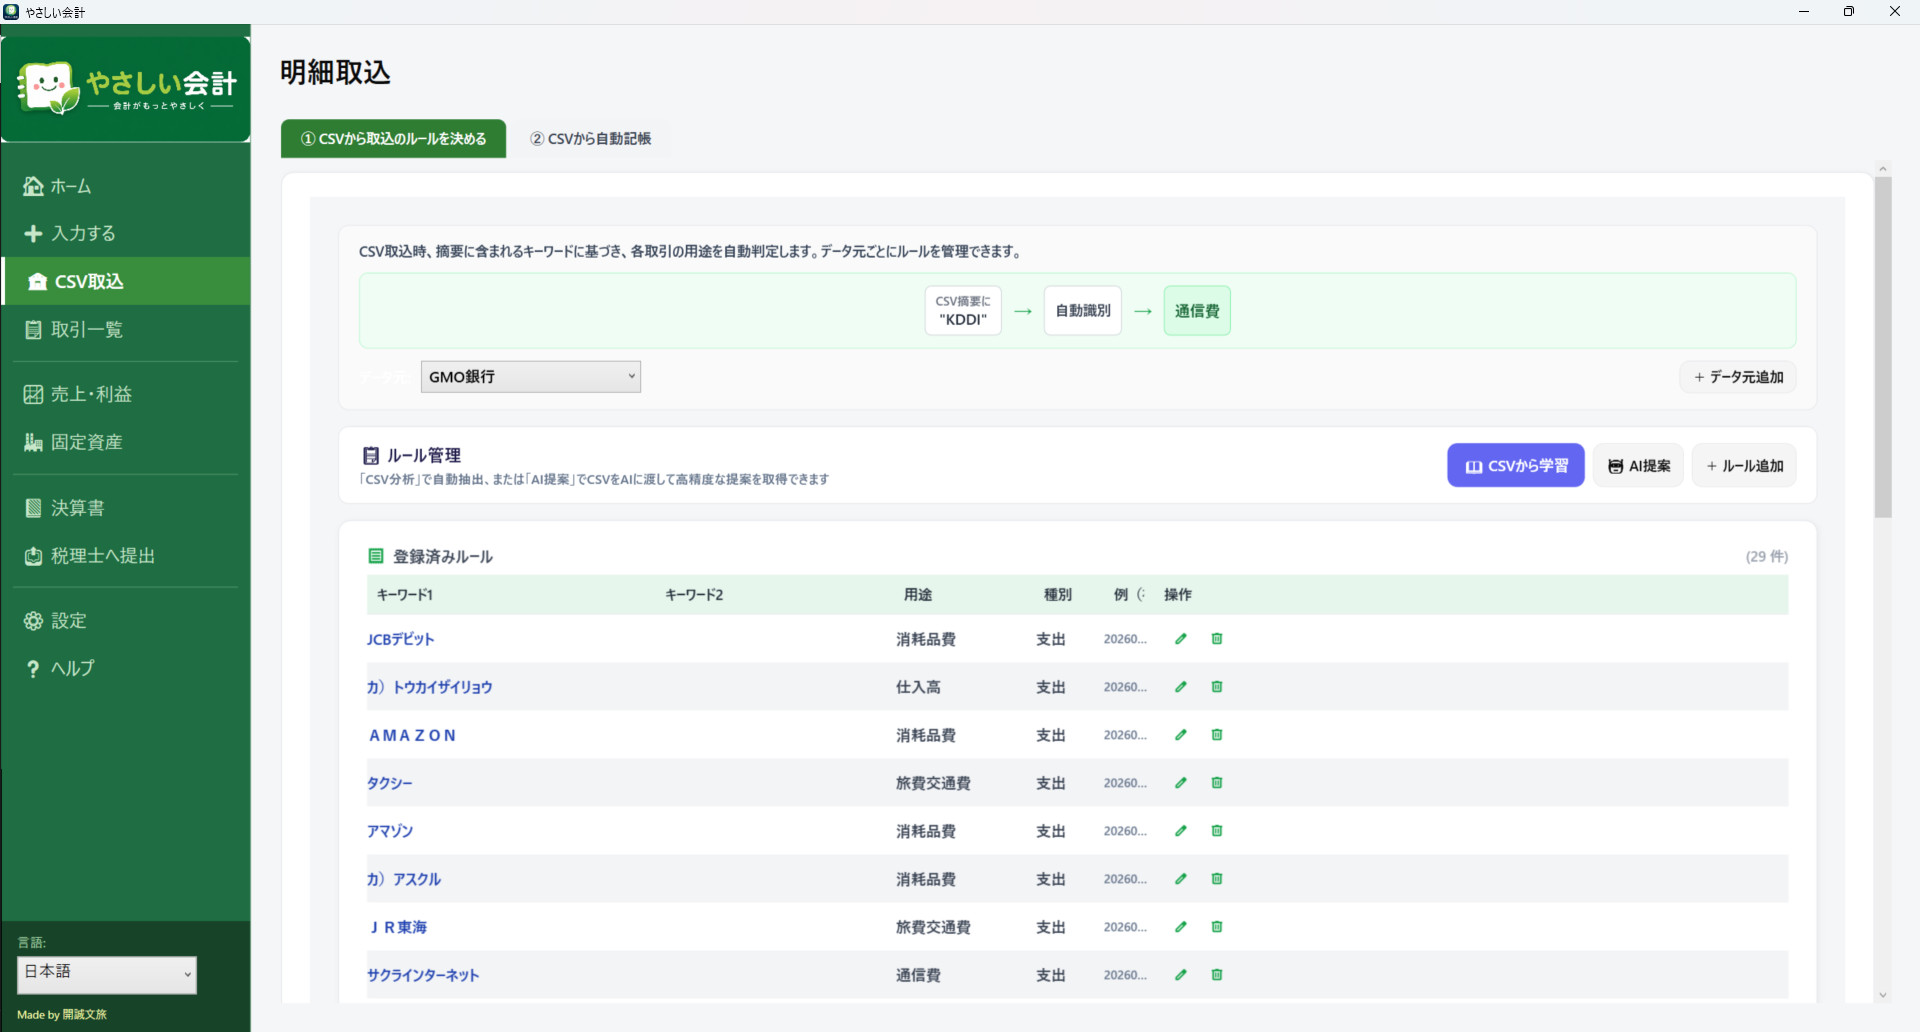
Task: Click the 通信費 result box in flow diagram
Action: pyautogui.click(x=1197, y=311)
